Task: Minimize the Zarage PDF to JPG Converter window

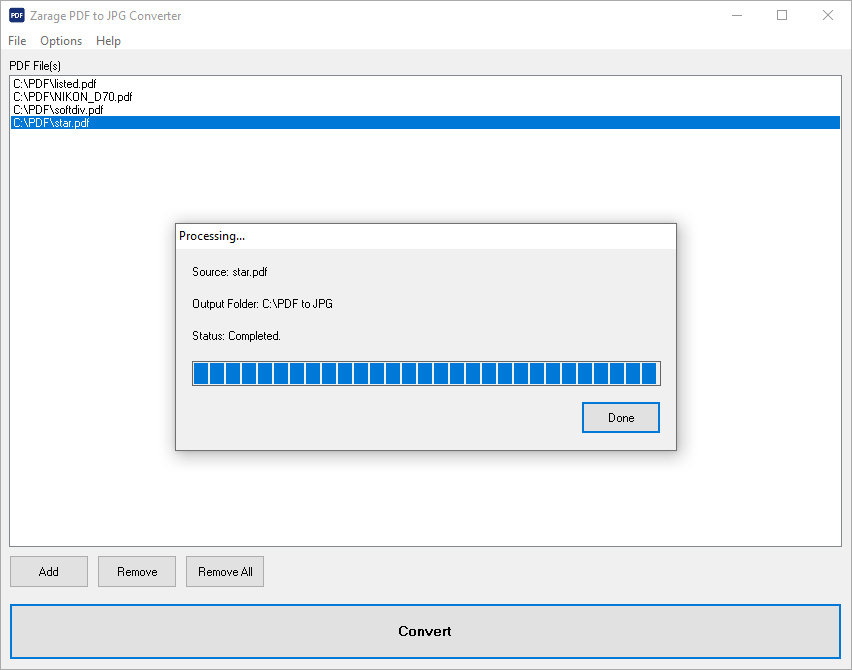Action: (737, 15)
